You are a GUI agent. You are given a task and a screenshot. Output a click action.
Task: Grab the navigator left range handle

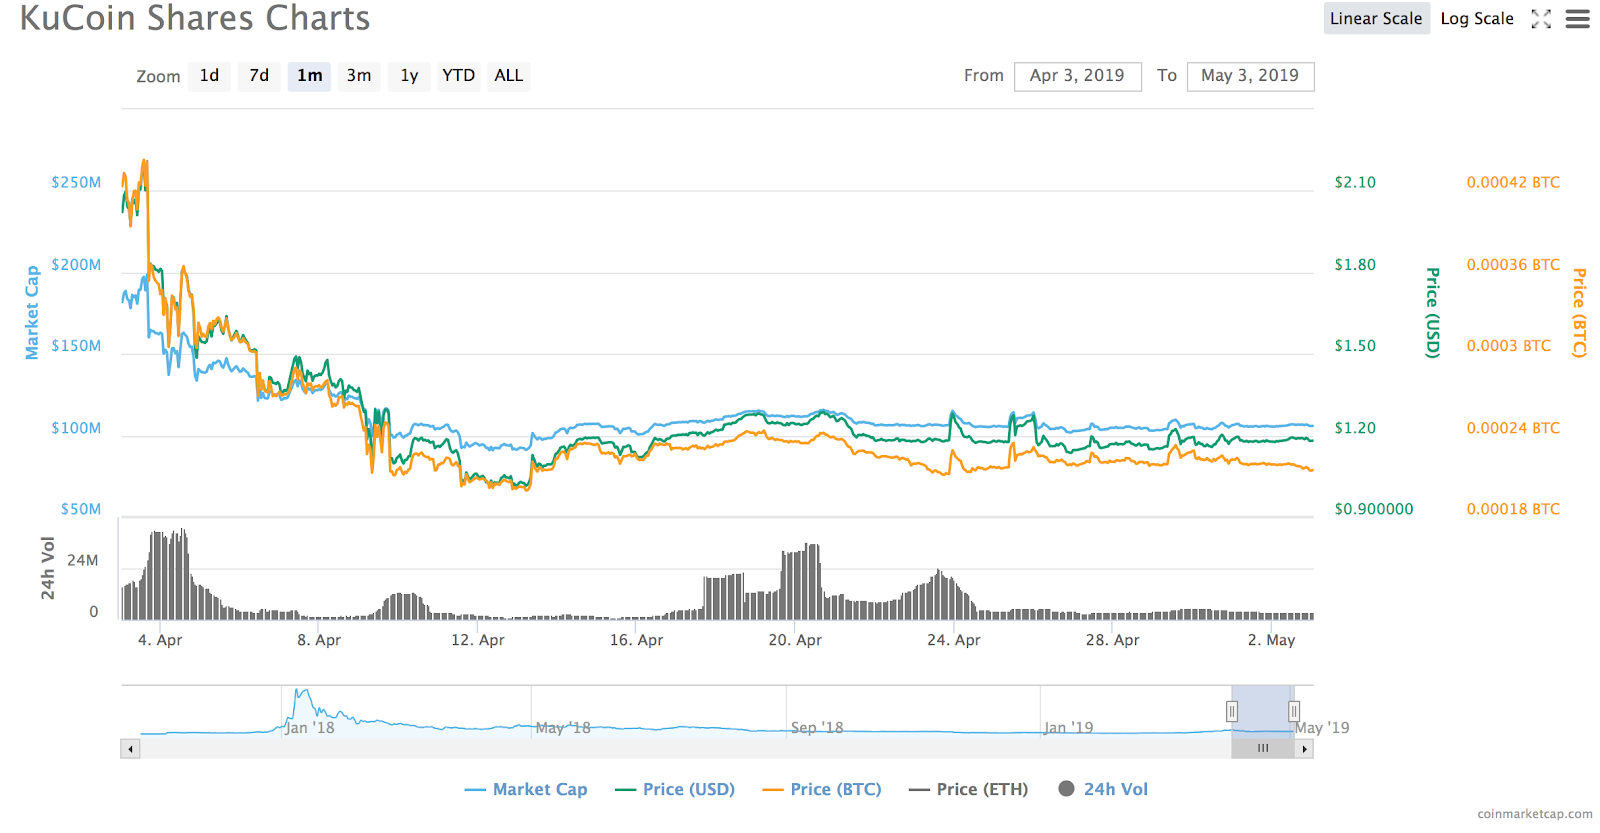[x=1232, y=711]
